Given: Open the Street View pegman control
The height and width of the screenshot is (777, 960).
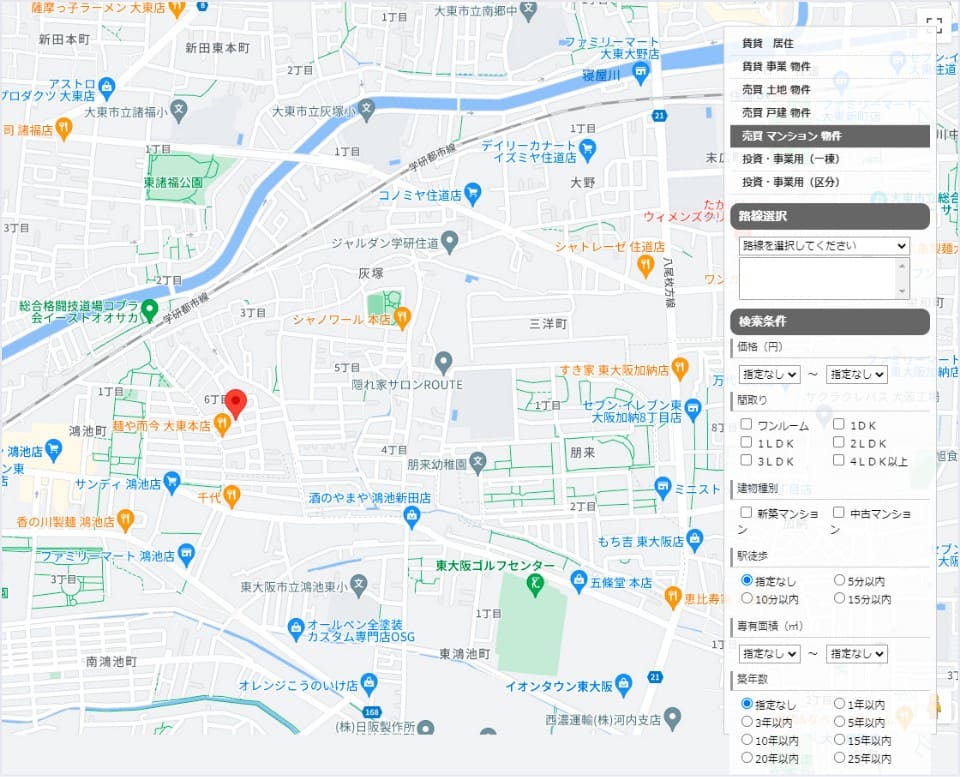Looking at the screenshot, I should click(934, 705).
